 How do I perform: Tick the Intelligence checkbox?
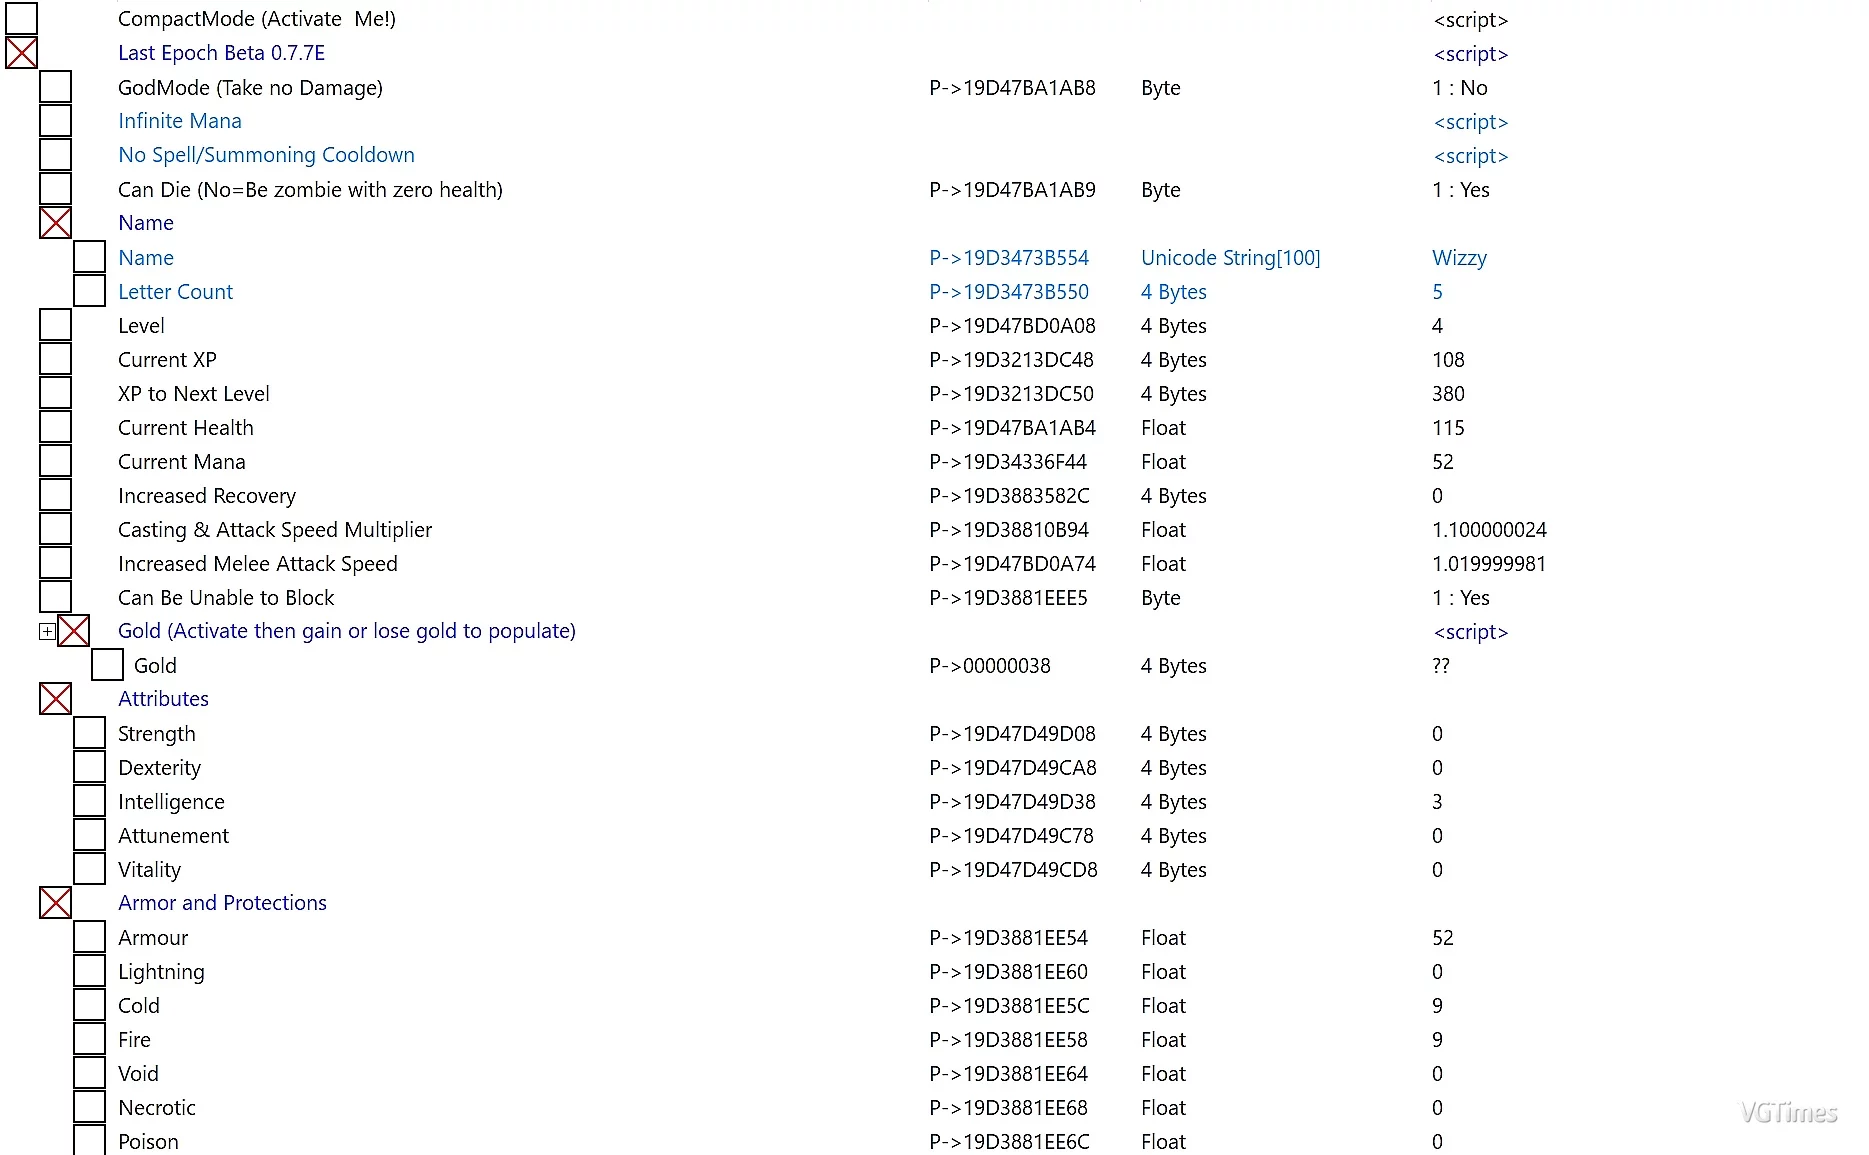89,801
